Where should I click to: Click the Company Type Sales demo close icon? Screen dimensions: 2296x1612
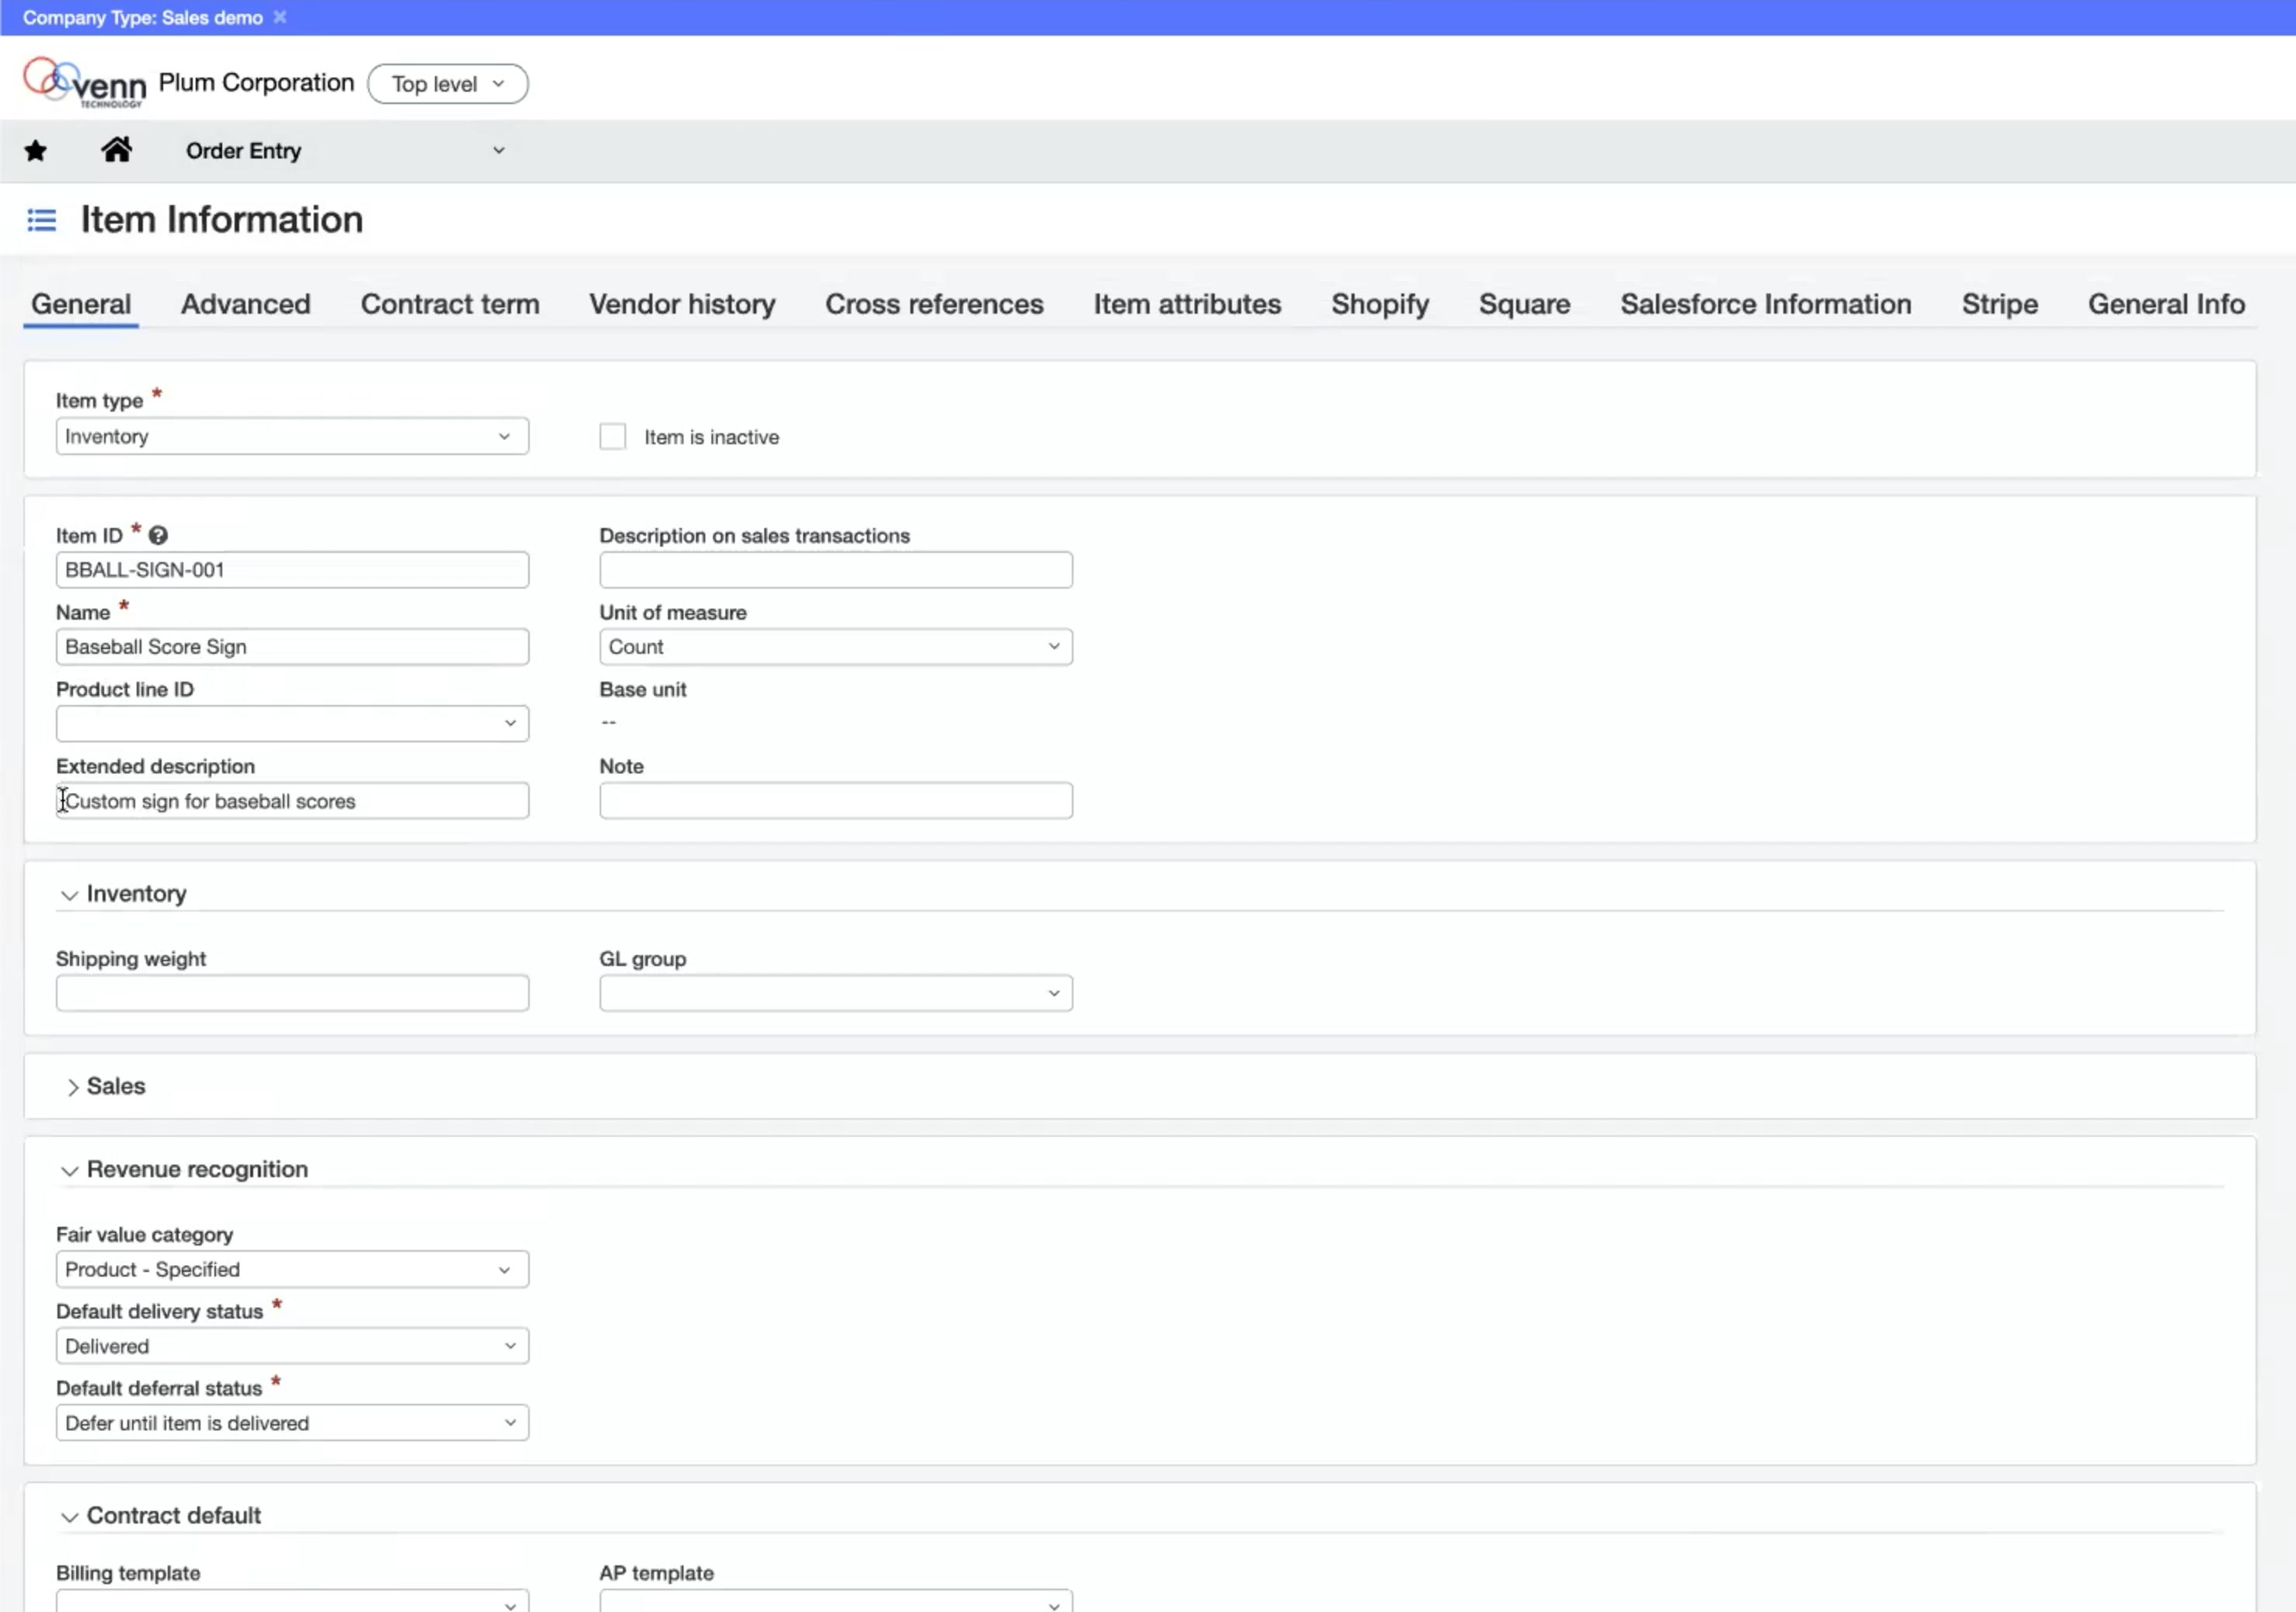(x=279, y=17)
